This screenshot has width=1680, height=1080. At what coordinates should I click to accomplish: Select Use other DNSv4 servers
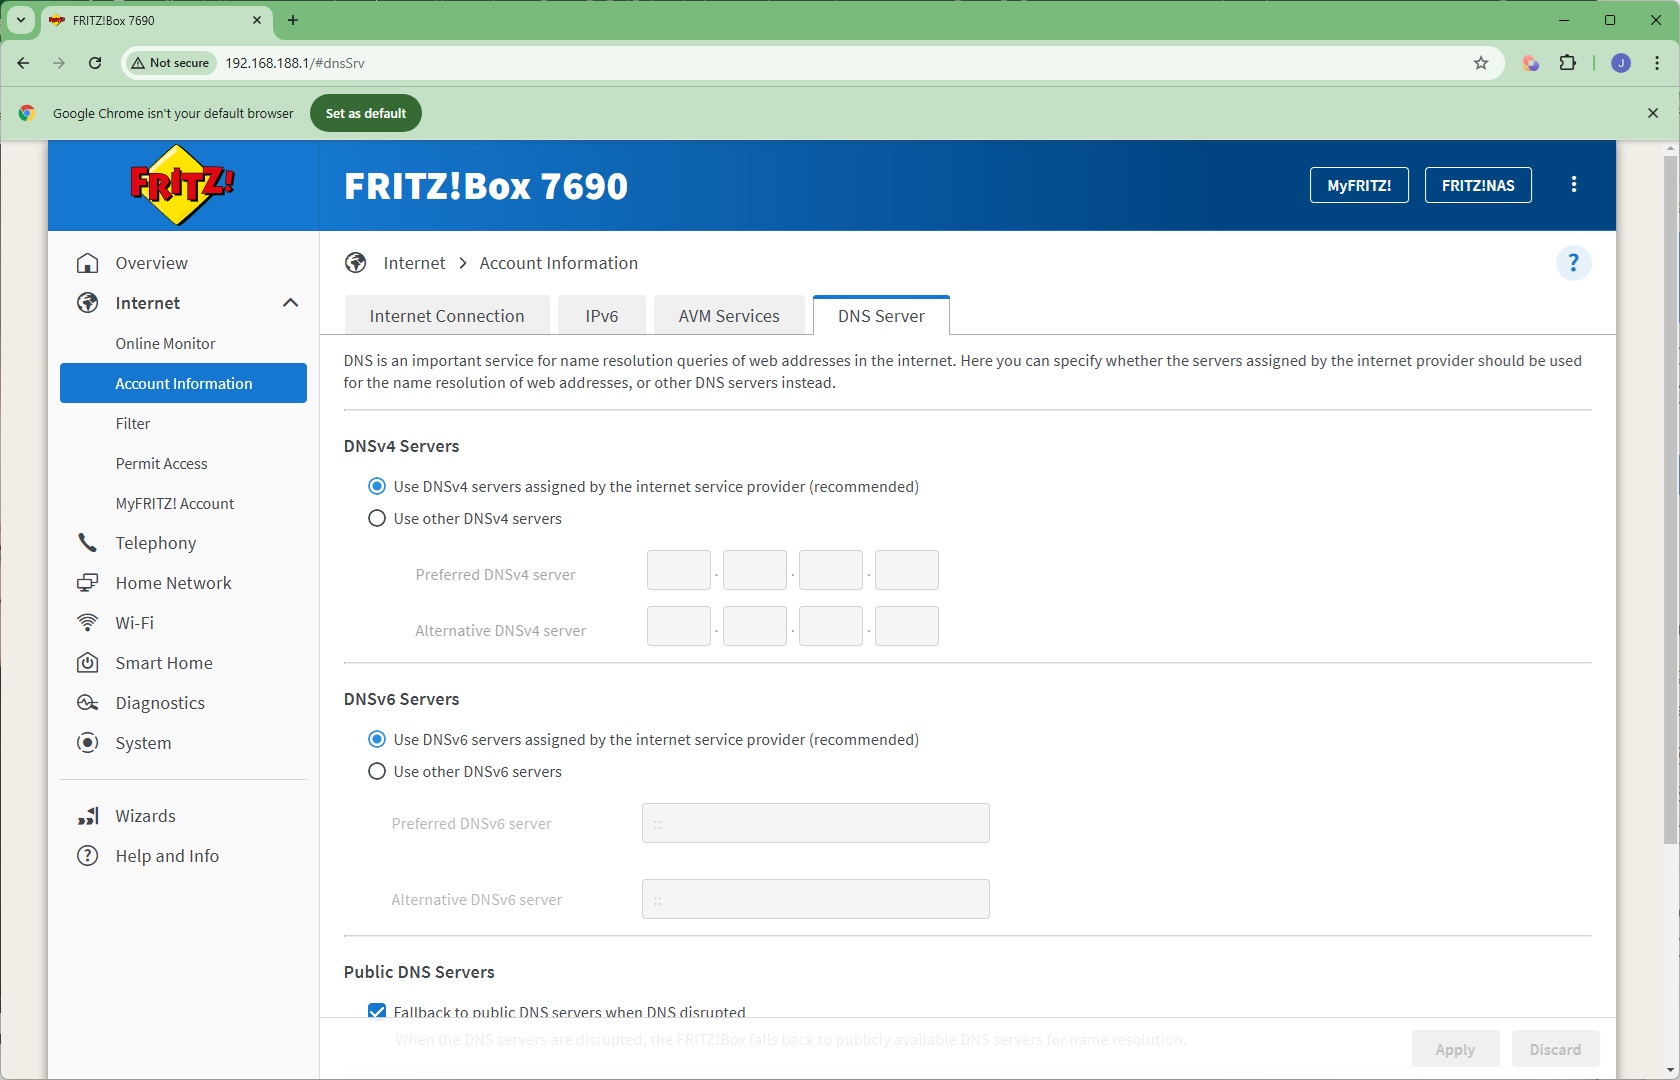377,519
